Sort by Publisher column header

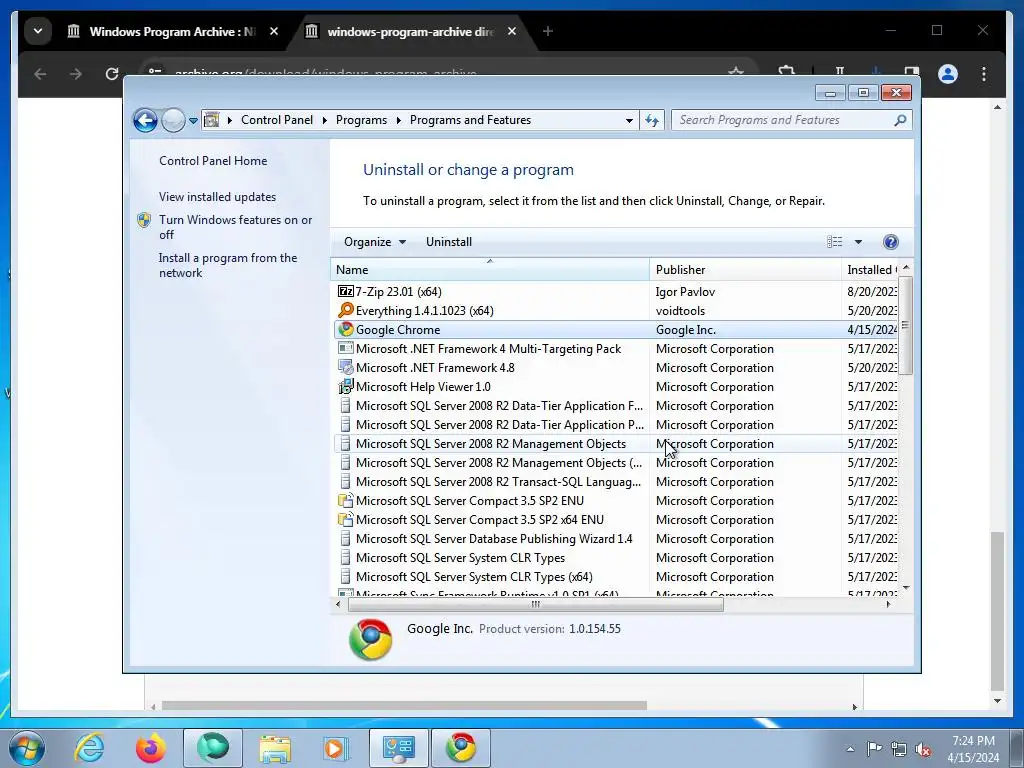(745, 270)
